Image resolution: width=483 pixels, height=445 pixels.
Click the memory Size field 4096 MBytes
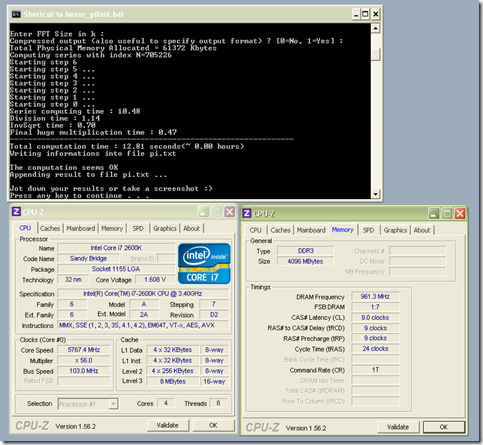coord(305,261)
